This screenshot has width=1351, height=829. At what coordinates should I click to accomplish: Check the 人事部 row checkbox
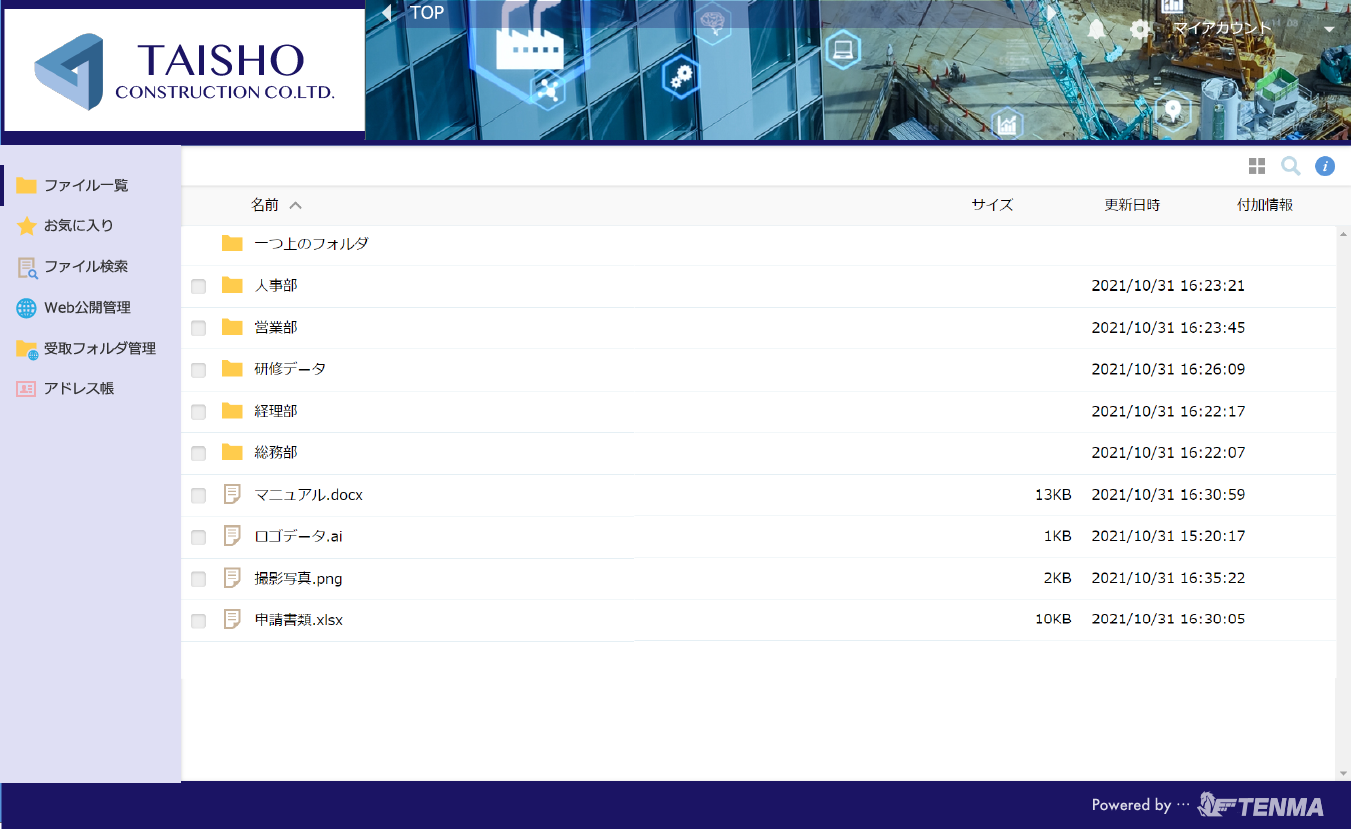(198, 287)
